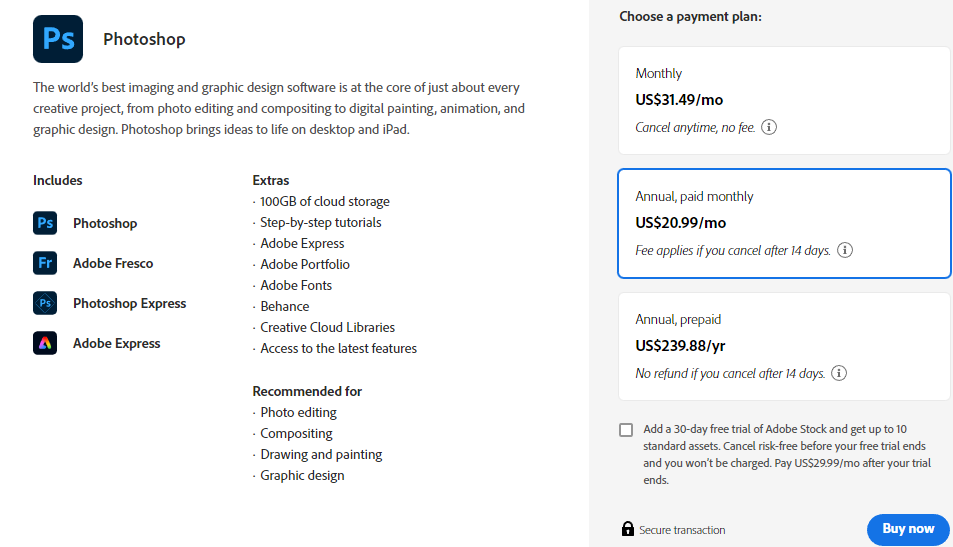953x547 pixels.
Task: Open info icon next to fee applies text
Action: (x=845, y=250)
